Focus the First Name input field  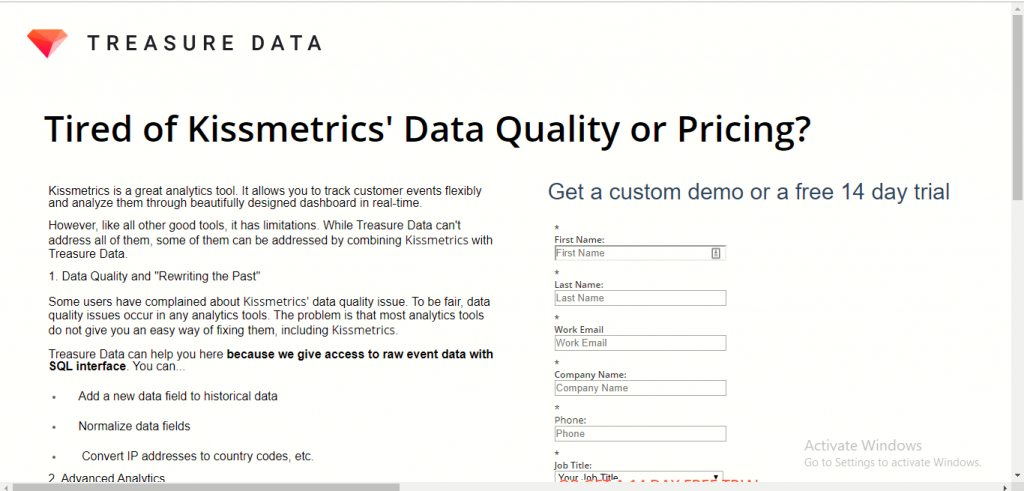tap(630, 253)
